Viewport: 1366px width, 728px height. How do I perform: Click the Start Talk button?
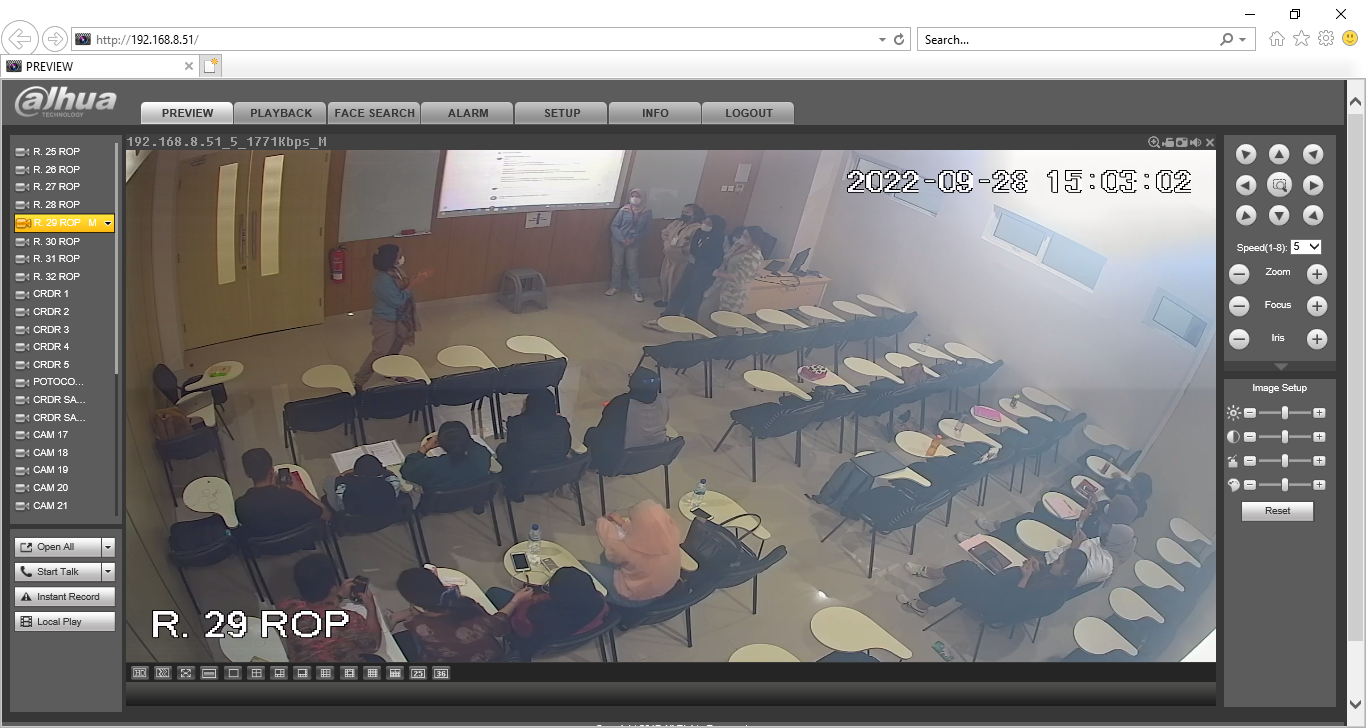pos(58,572)
